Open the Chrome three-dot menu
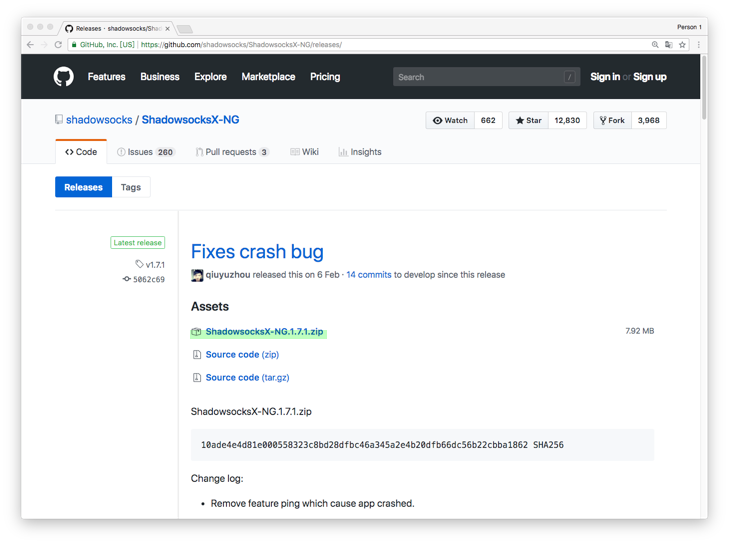729x544 pixels. click(x=698, y=45)
